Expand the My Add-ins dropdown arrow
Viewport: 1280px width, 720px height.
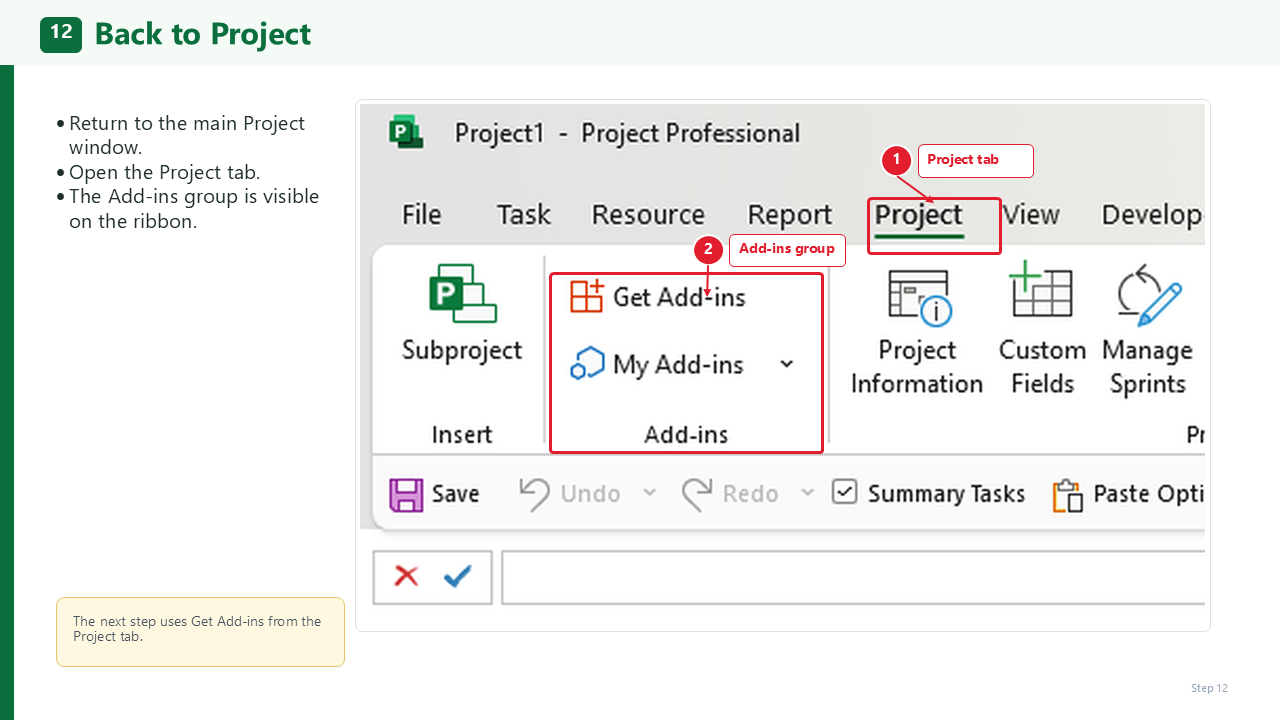(x=787, y=364)
